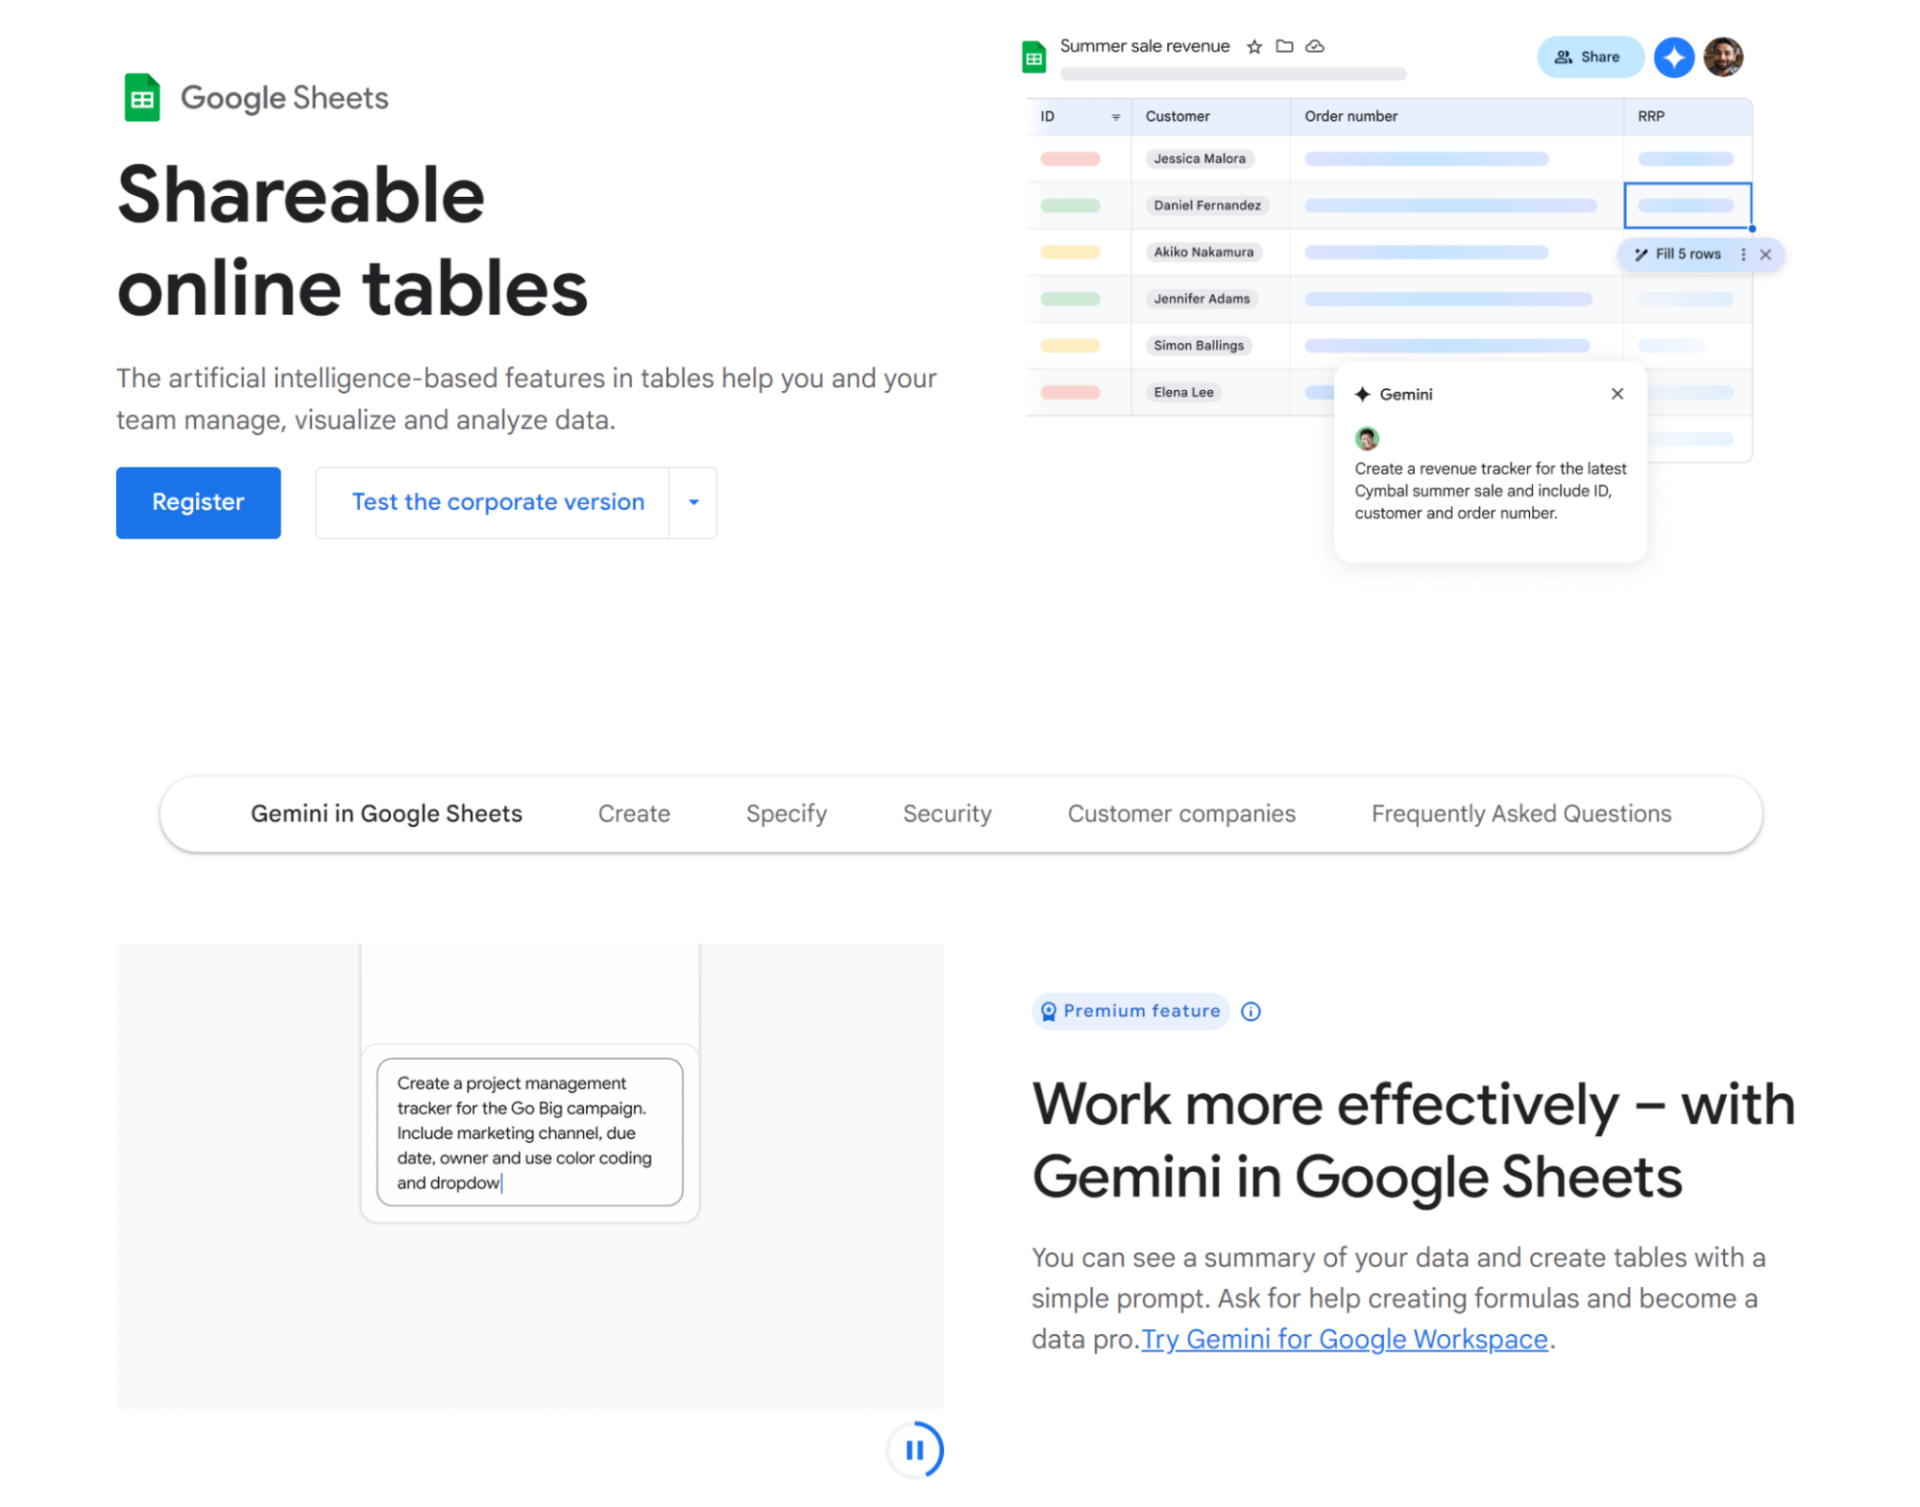Switch to the Create tab
The width and height of the screenshot is (1920, 1507).
pos(634,813)
